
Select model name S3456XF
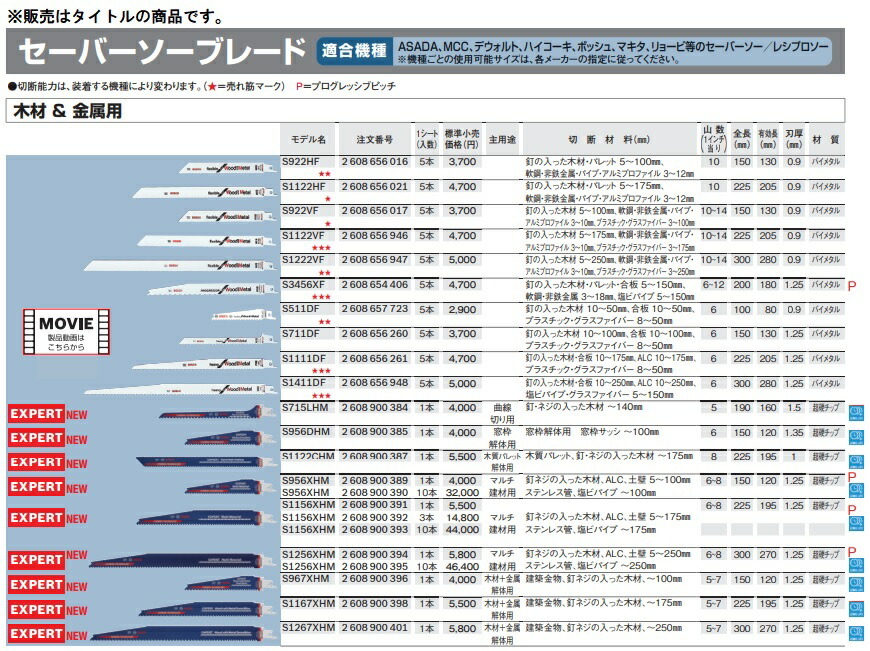tap(303, 285)
